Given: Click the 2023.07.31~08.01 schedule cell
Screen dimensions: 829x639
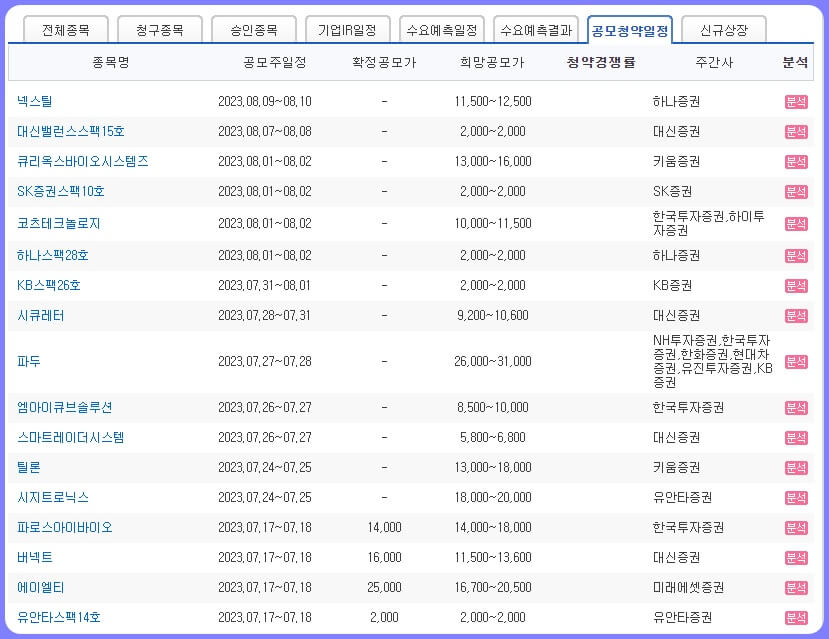Looking at the screenshot, I should [265, 285].
